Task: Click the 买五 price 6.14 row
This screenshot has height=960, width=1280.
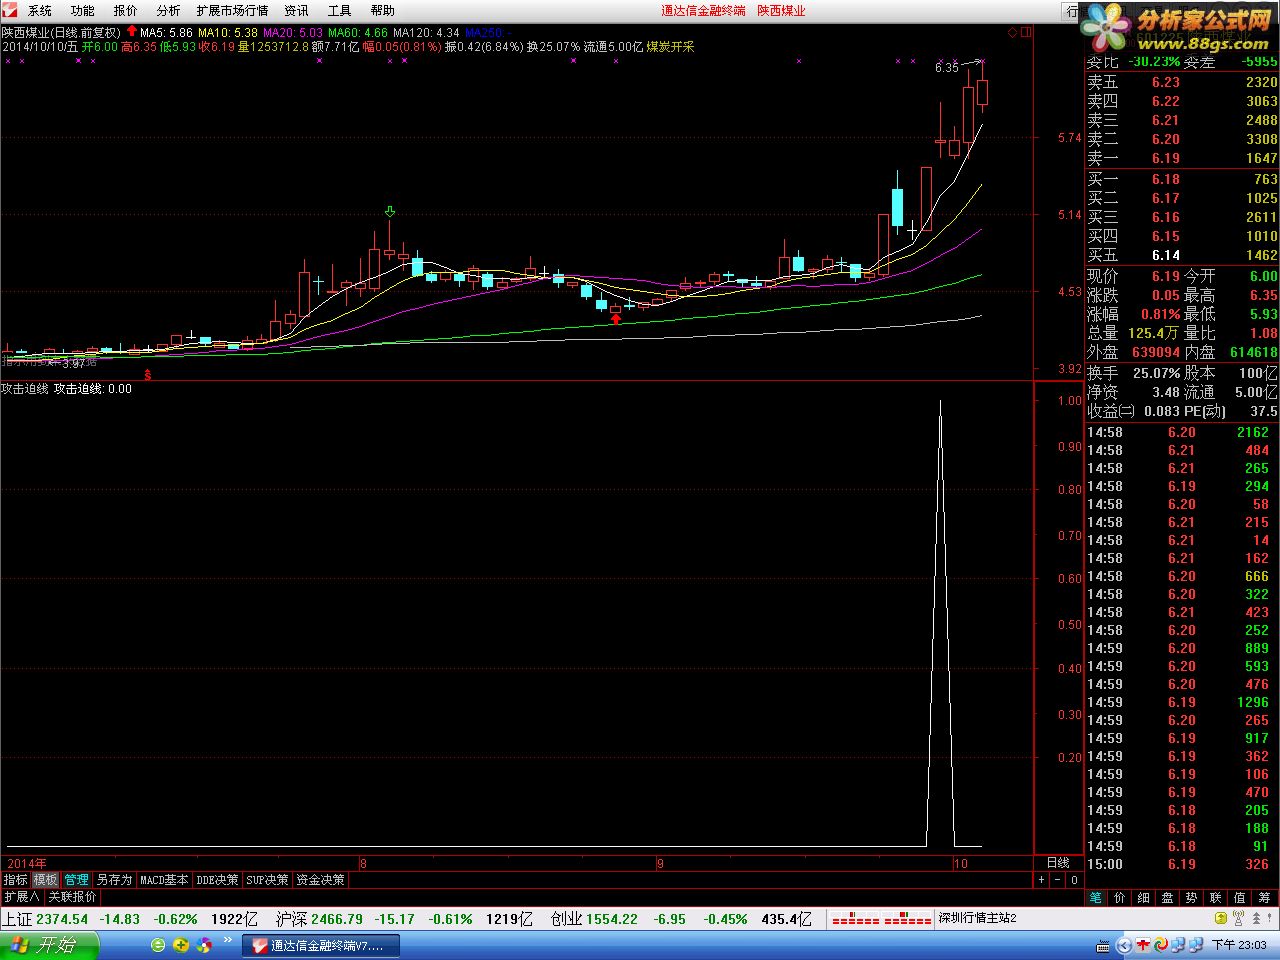Action: tap(1182, 256)
